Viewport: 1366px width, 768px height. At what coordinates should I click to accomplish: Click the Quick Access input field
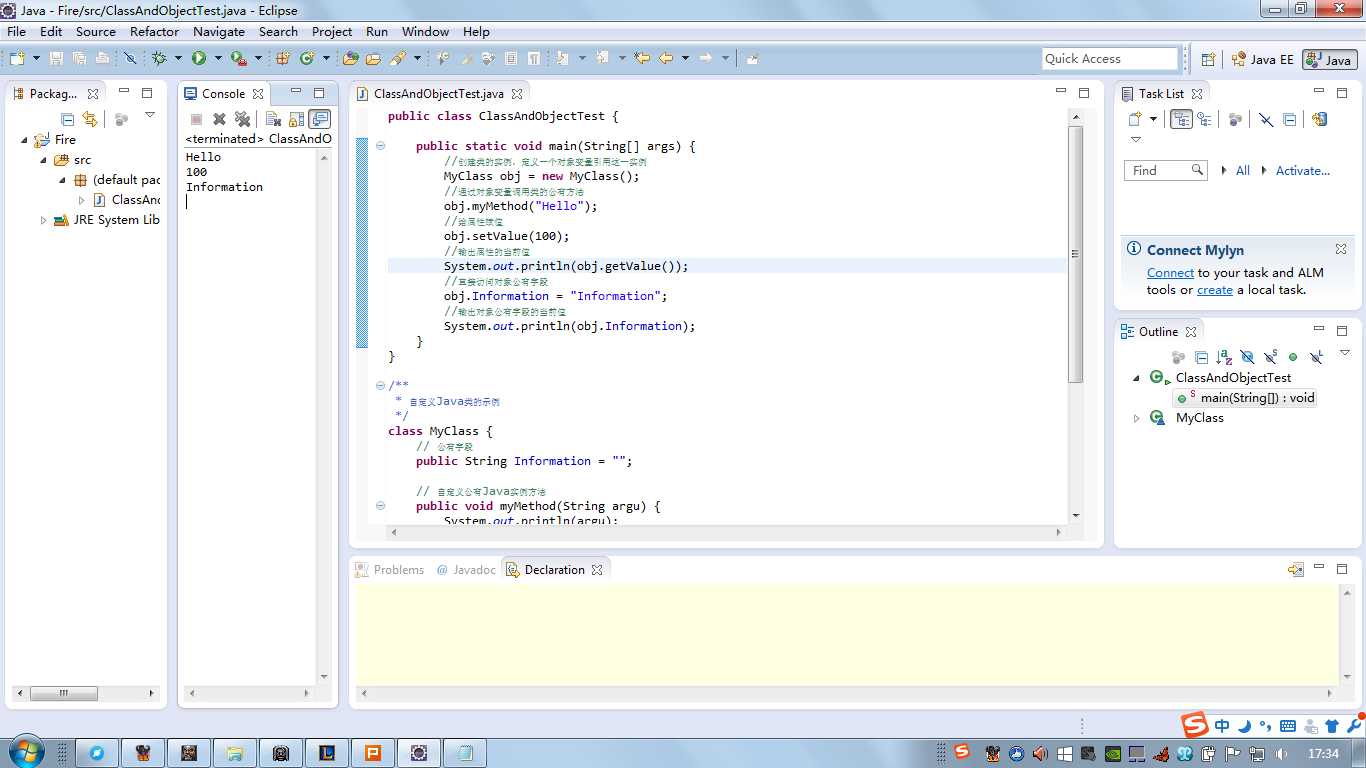1110,59
